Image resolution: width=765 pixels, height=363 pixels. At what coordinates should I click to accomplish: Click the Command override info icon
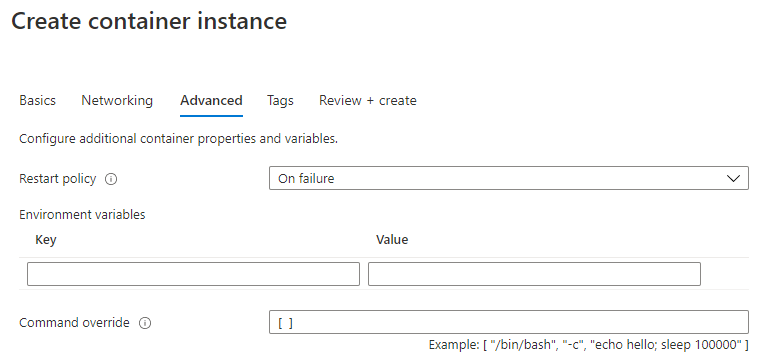pos(145,323)
